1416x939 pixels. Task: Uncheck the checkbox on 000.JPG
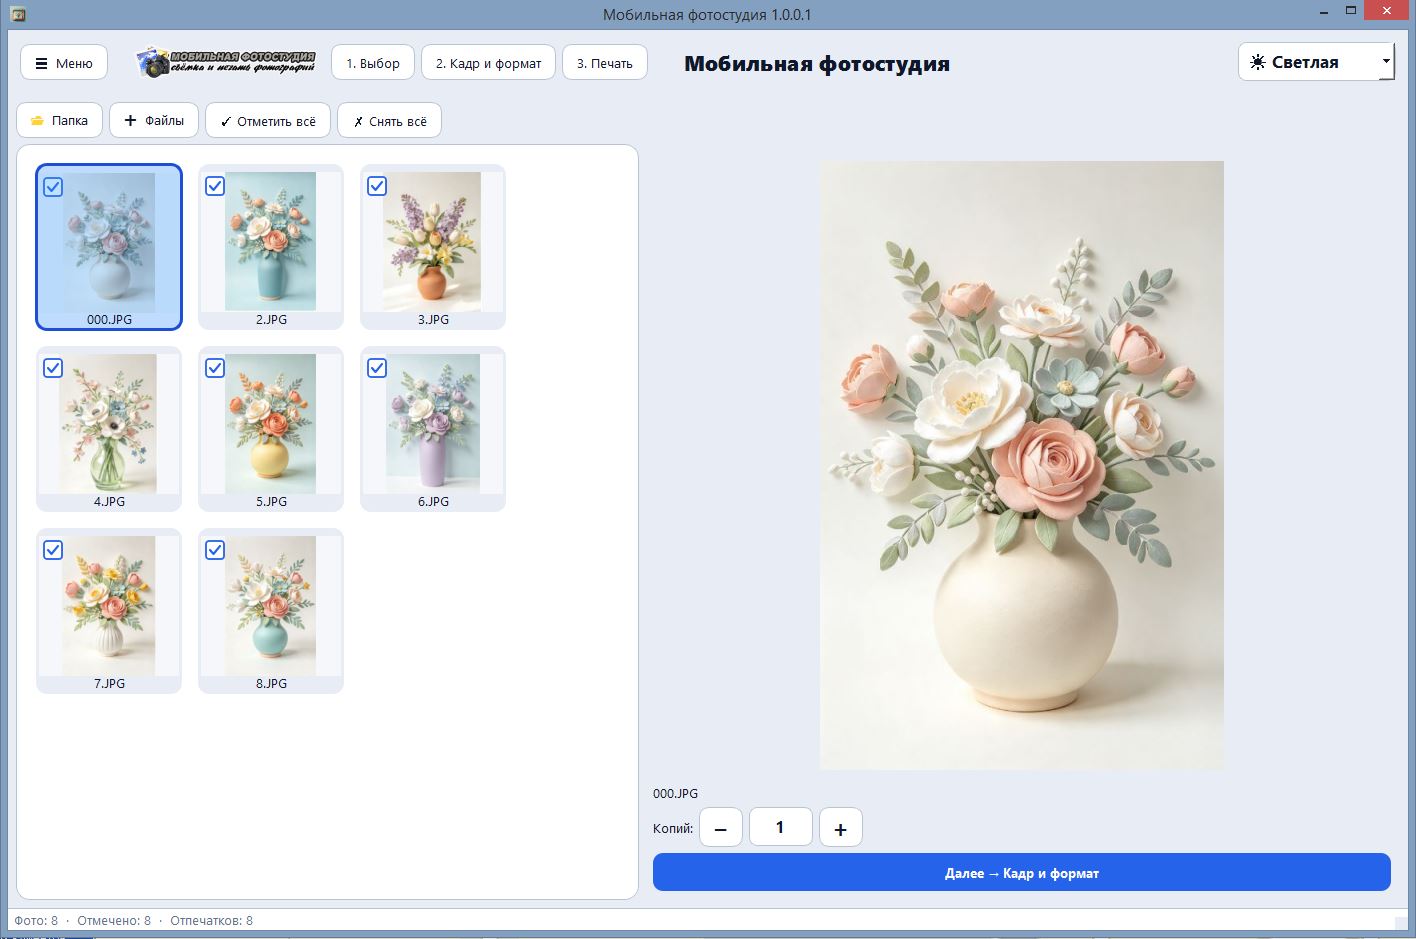pyautogui.click(x=53, y=187)
